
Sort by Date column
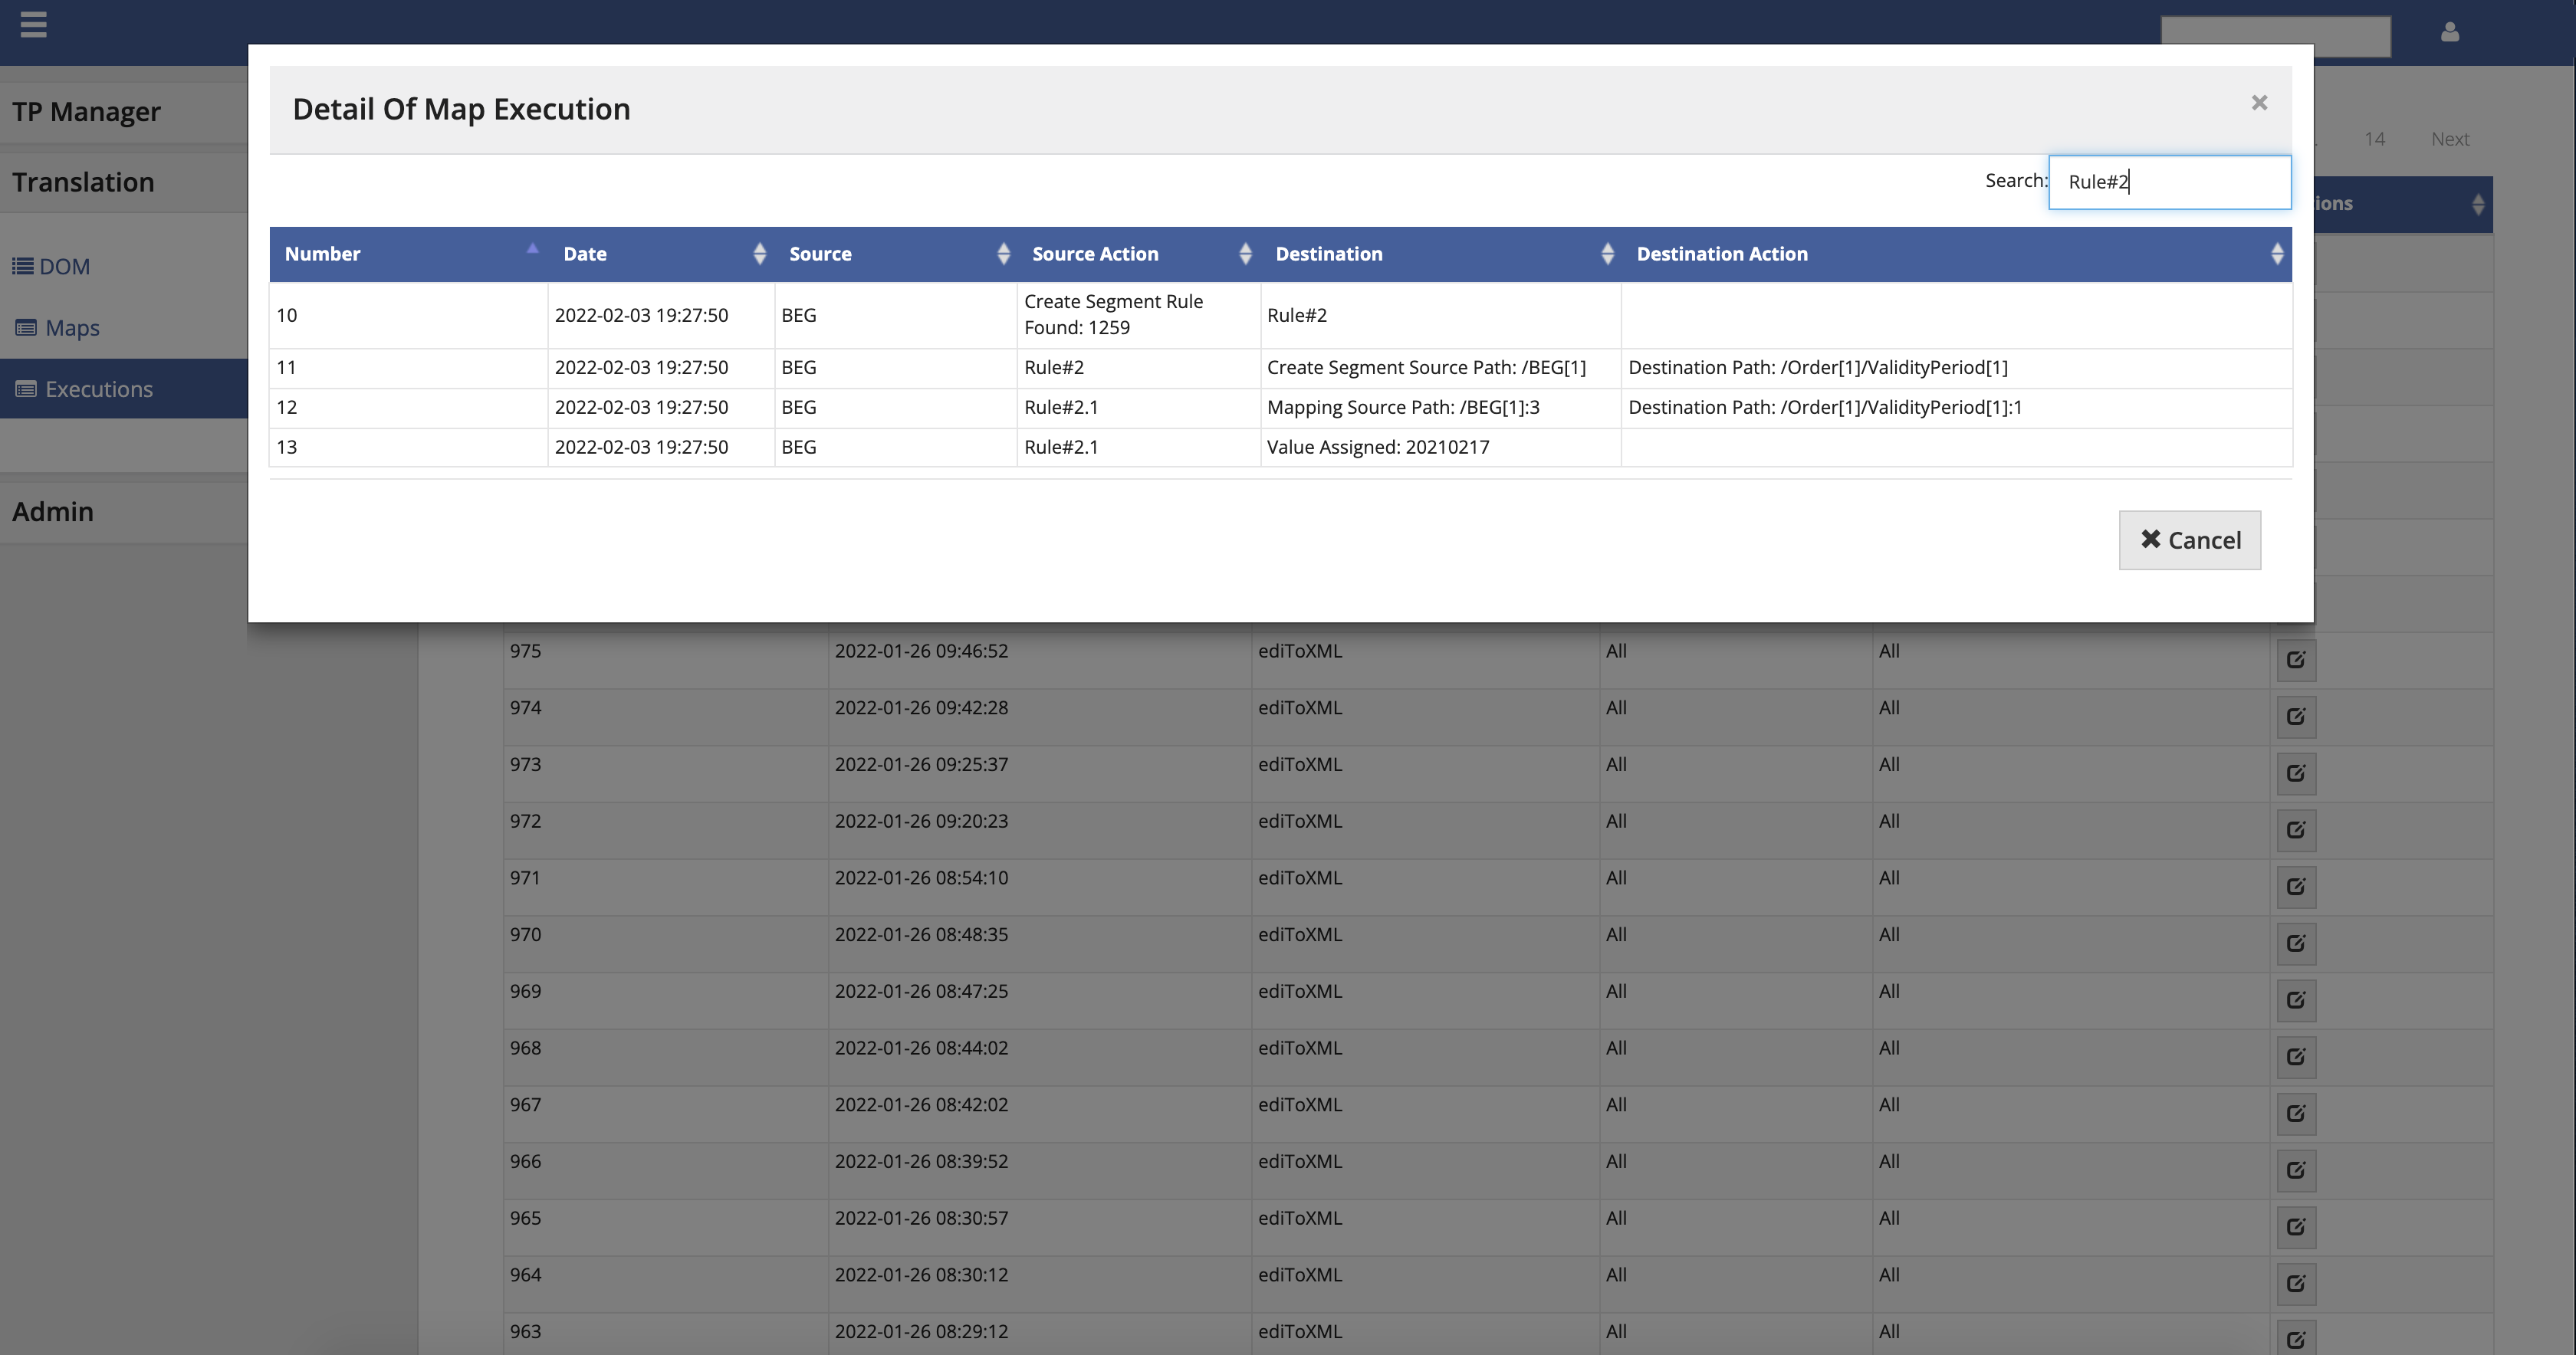tap(661, 254)
